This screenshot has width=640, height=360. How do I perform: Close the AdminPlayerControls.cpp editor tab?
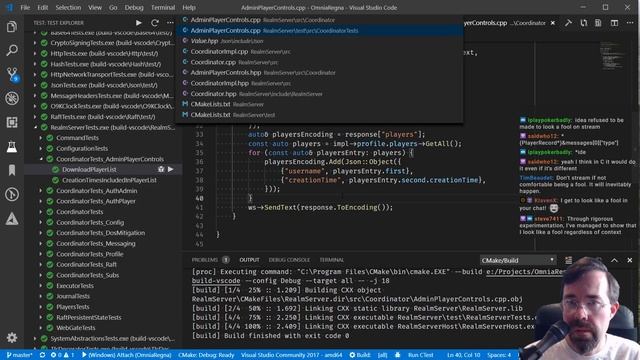pos(553,23)
